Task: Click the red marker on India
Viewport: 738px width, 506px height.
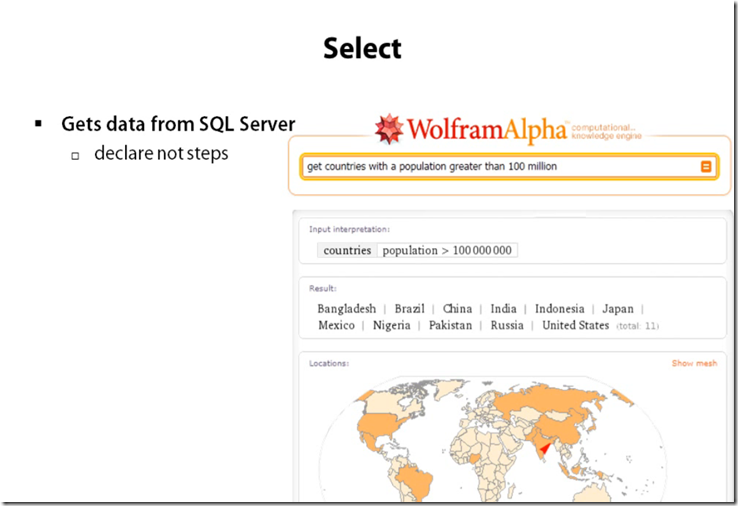Action: pos(546,448)
